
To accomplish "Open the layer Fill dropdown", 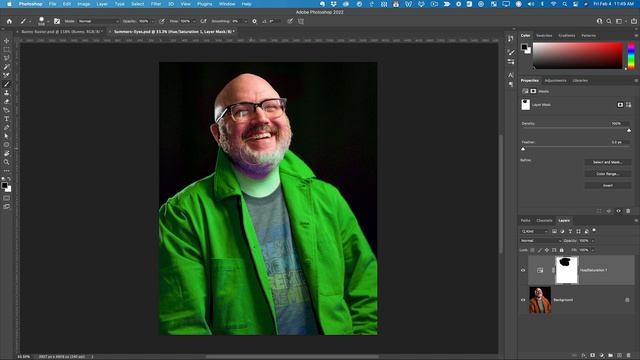I will click(x=593, y=250).
